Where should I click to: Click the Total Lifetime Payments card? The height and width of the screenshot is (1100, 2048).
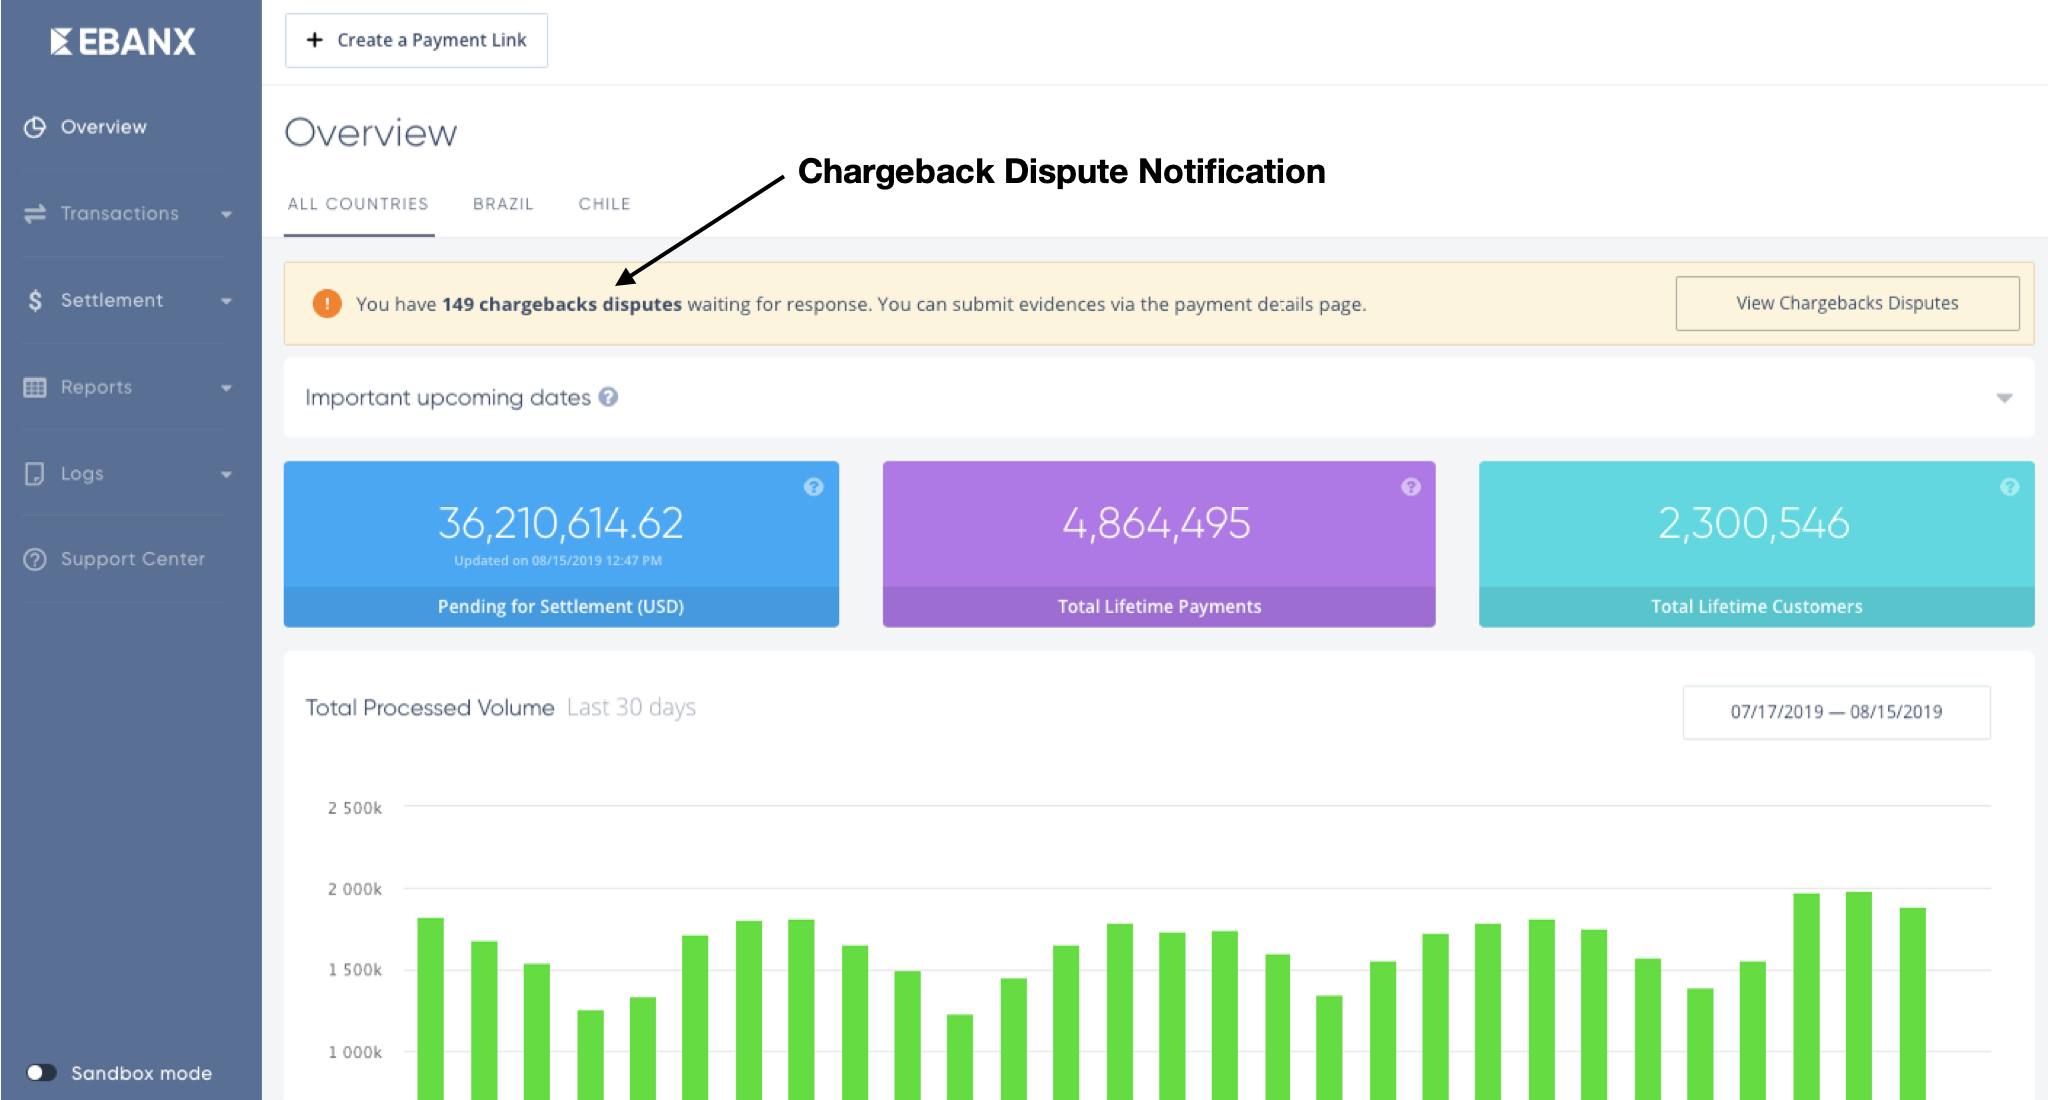1159,544
